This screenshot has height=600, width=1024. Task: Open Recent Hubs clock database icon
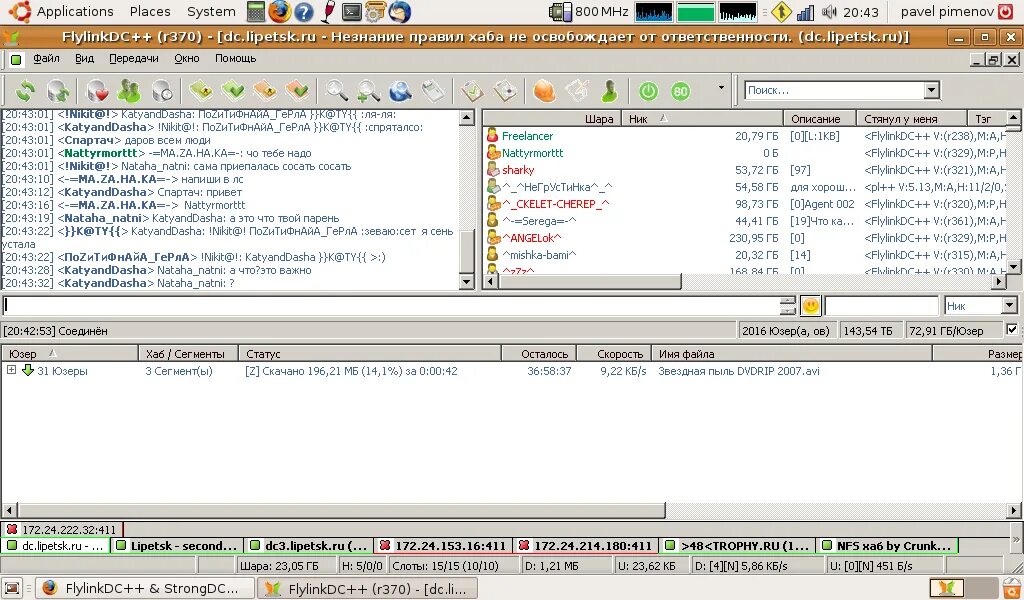162,91
